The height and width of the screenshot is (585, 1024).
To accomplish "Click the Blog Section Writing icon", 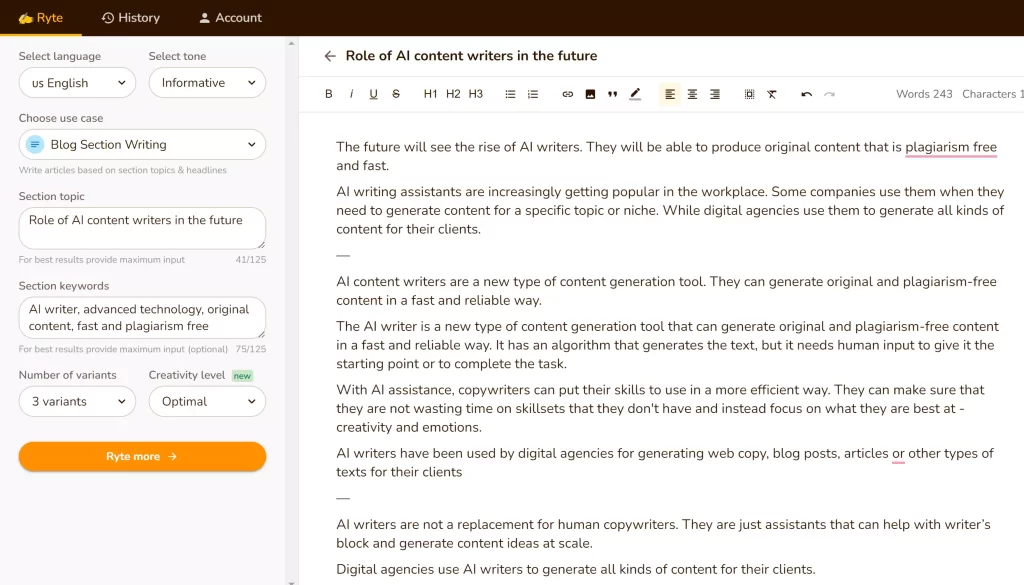I will tap(35, 144).
